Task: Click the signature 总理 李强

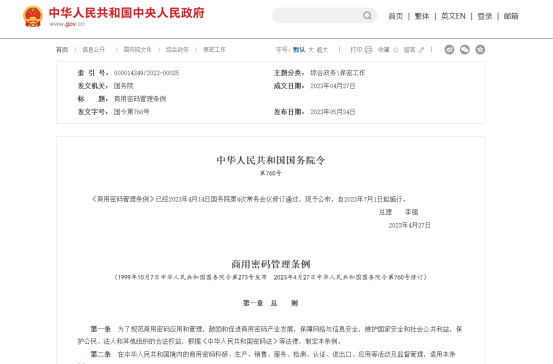Action: tap(399, 212)
